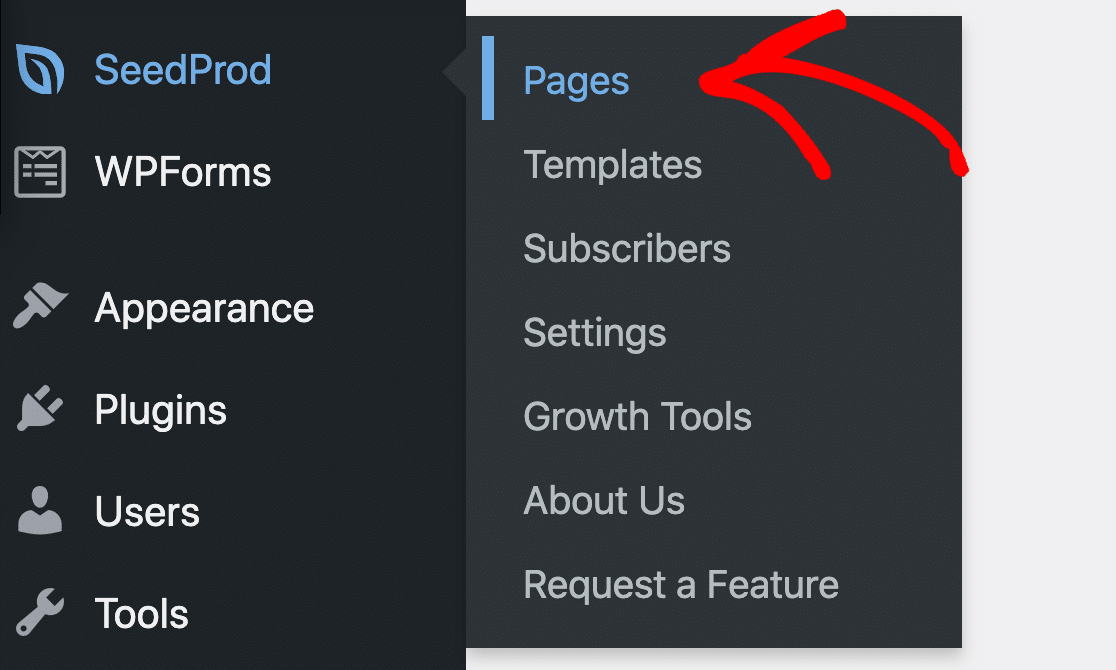
Task: Open the Users menu label
Action: 147,512
